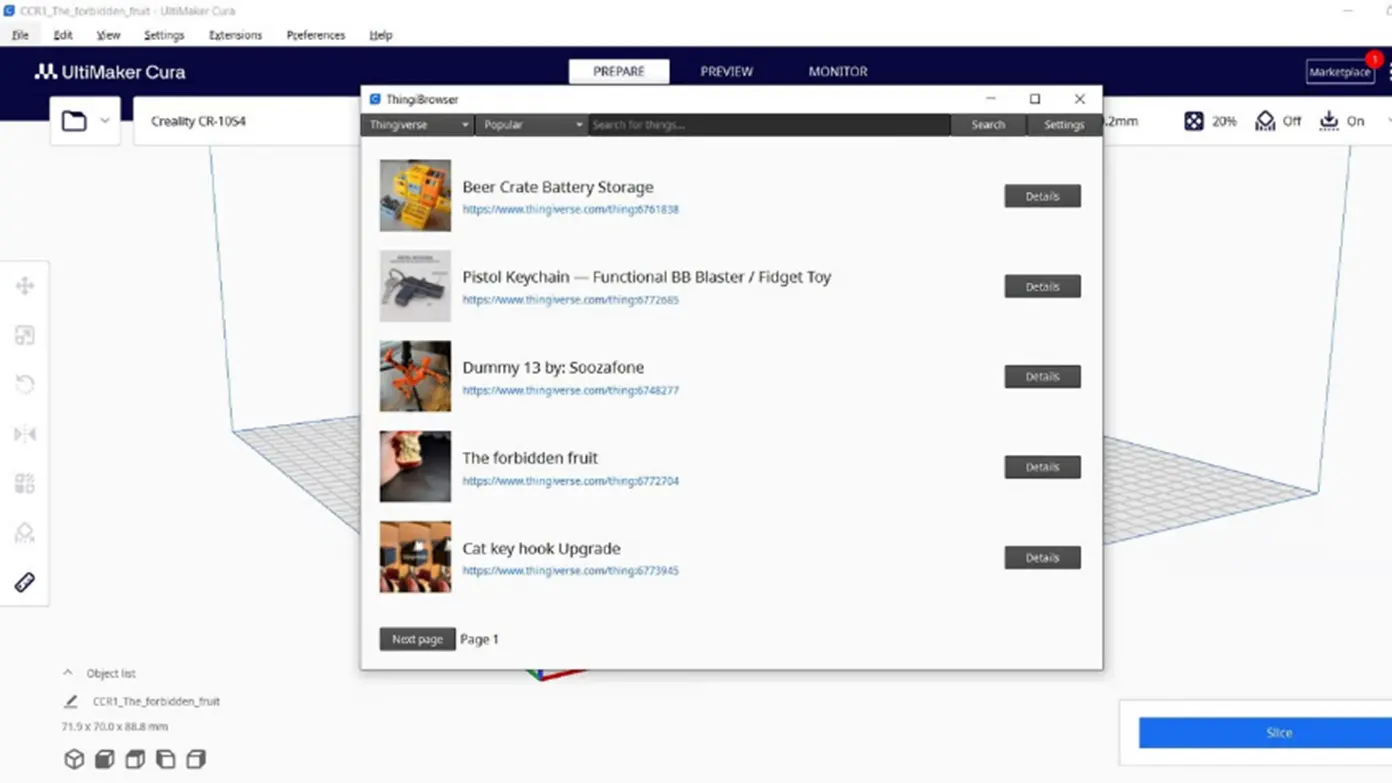Switch to the MONITOR stage tab
Image resolution: width=1392 pixels, height=783 pixels.
tap(838, 72)
